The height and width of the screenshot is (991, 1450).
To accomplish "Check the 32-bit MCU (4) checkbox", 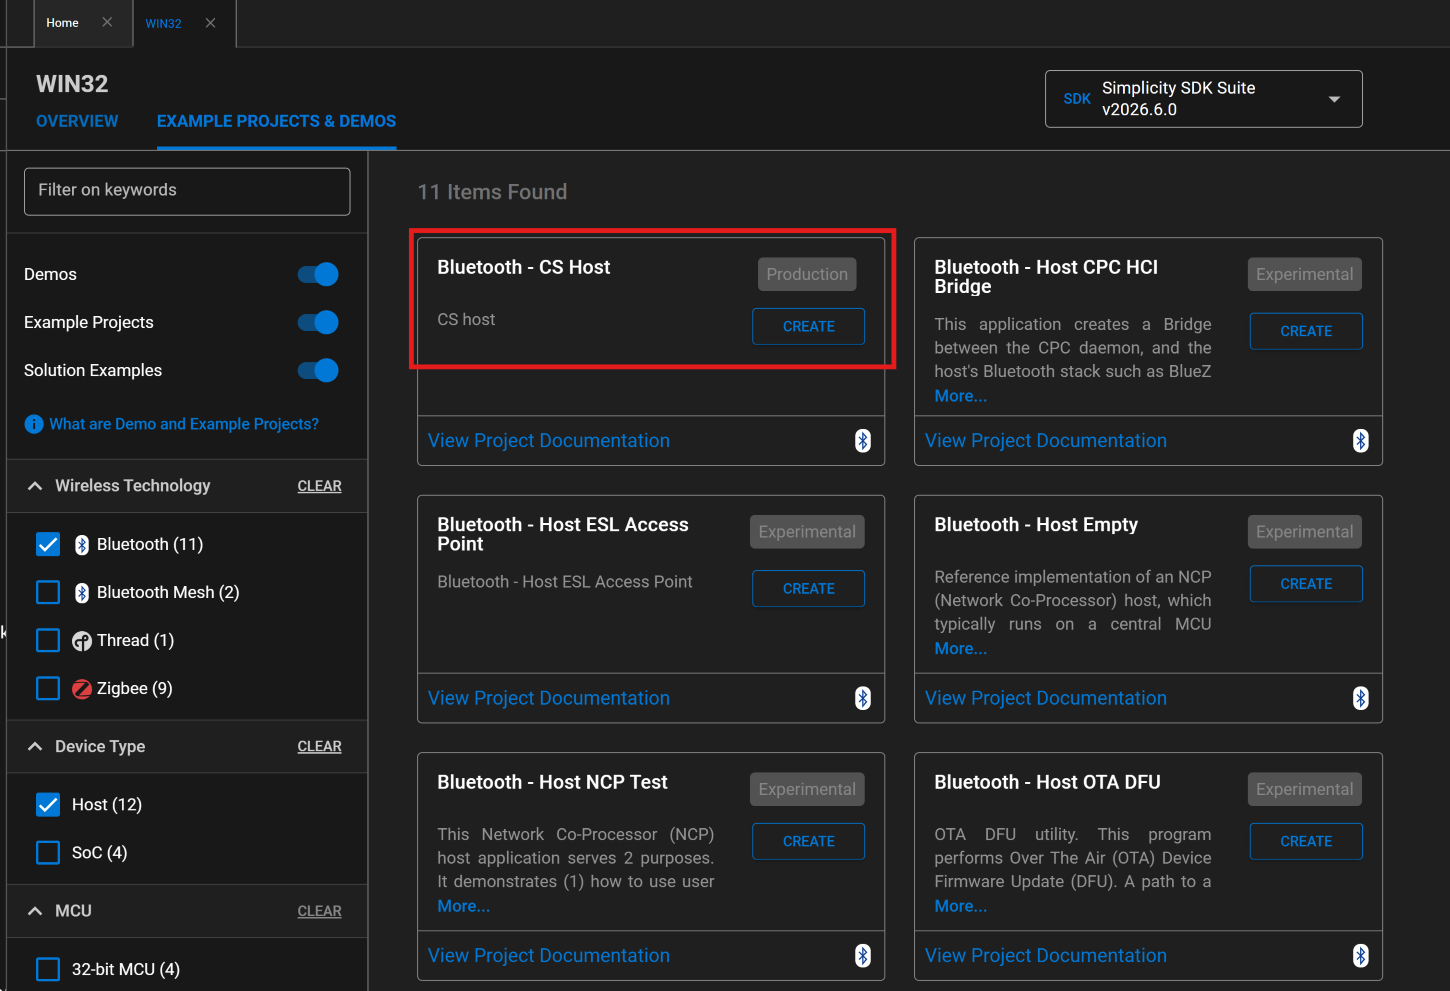I will (x=48, y=969).
